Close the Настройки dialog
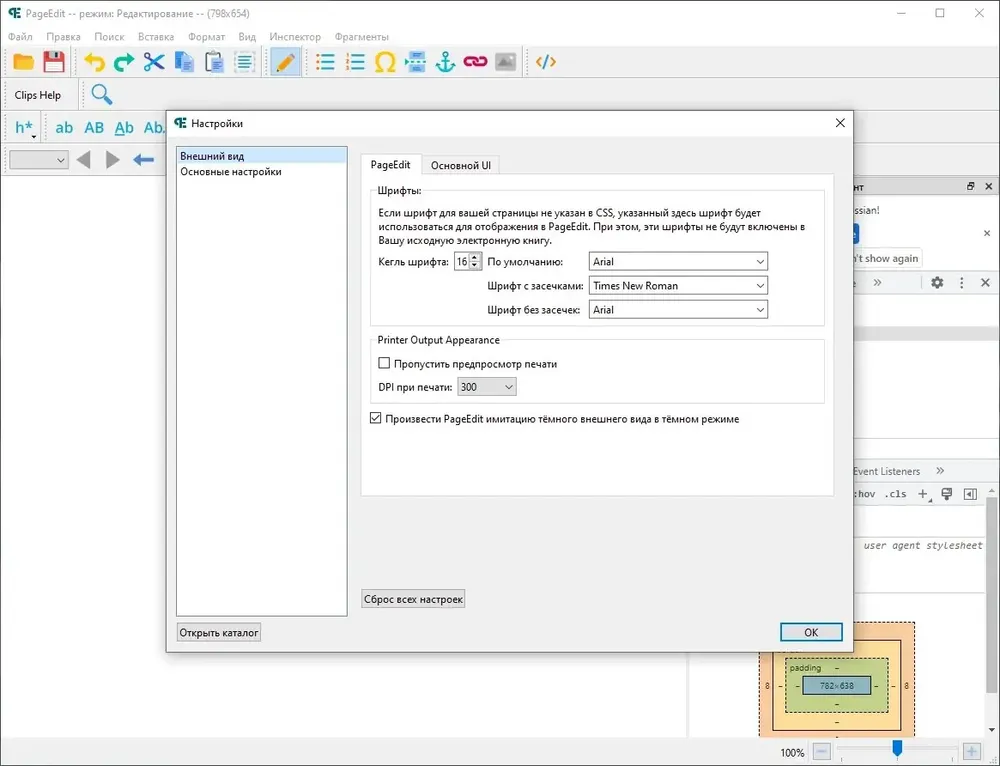The width and height of the screenshot is (1000, 766). pos(840,123)
